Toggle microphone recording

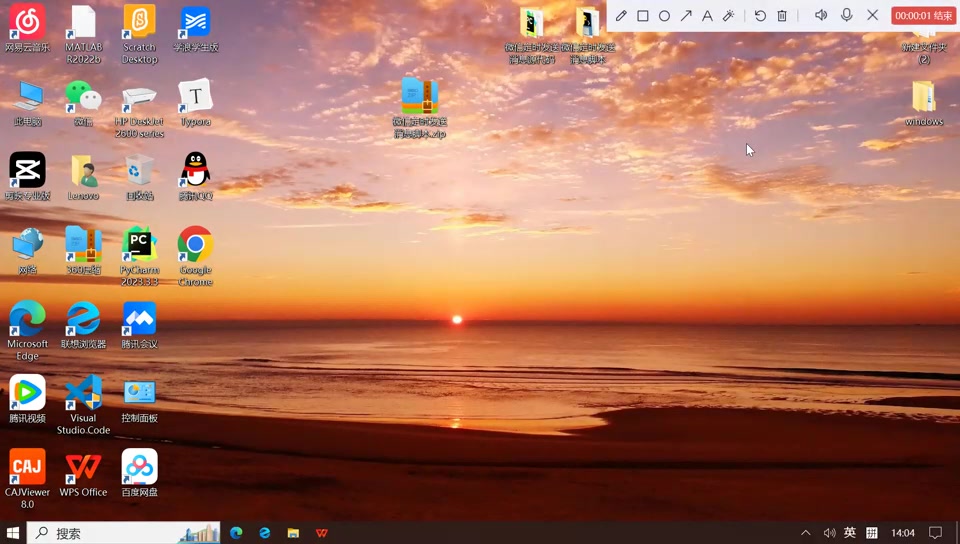click(847, 16)
